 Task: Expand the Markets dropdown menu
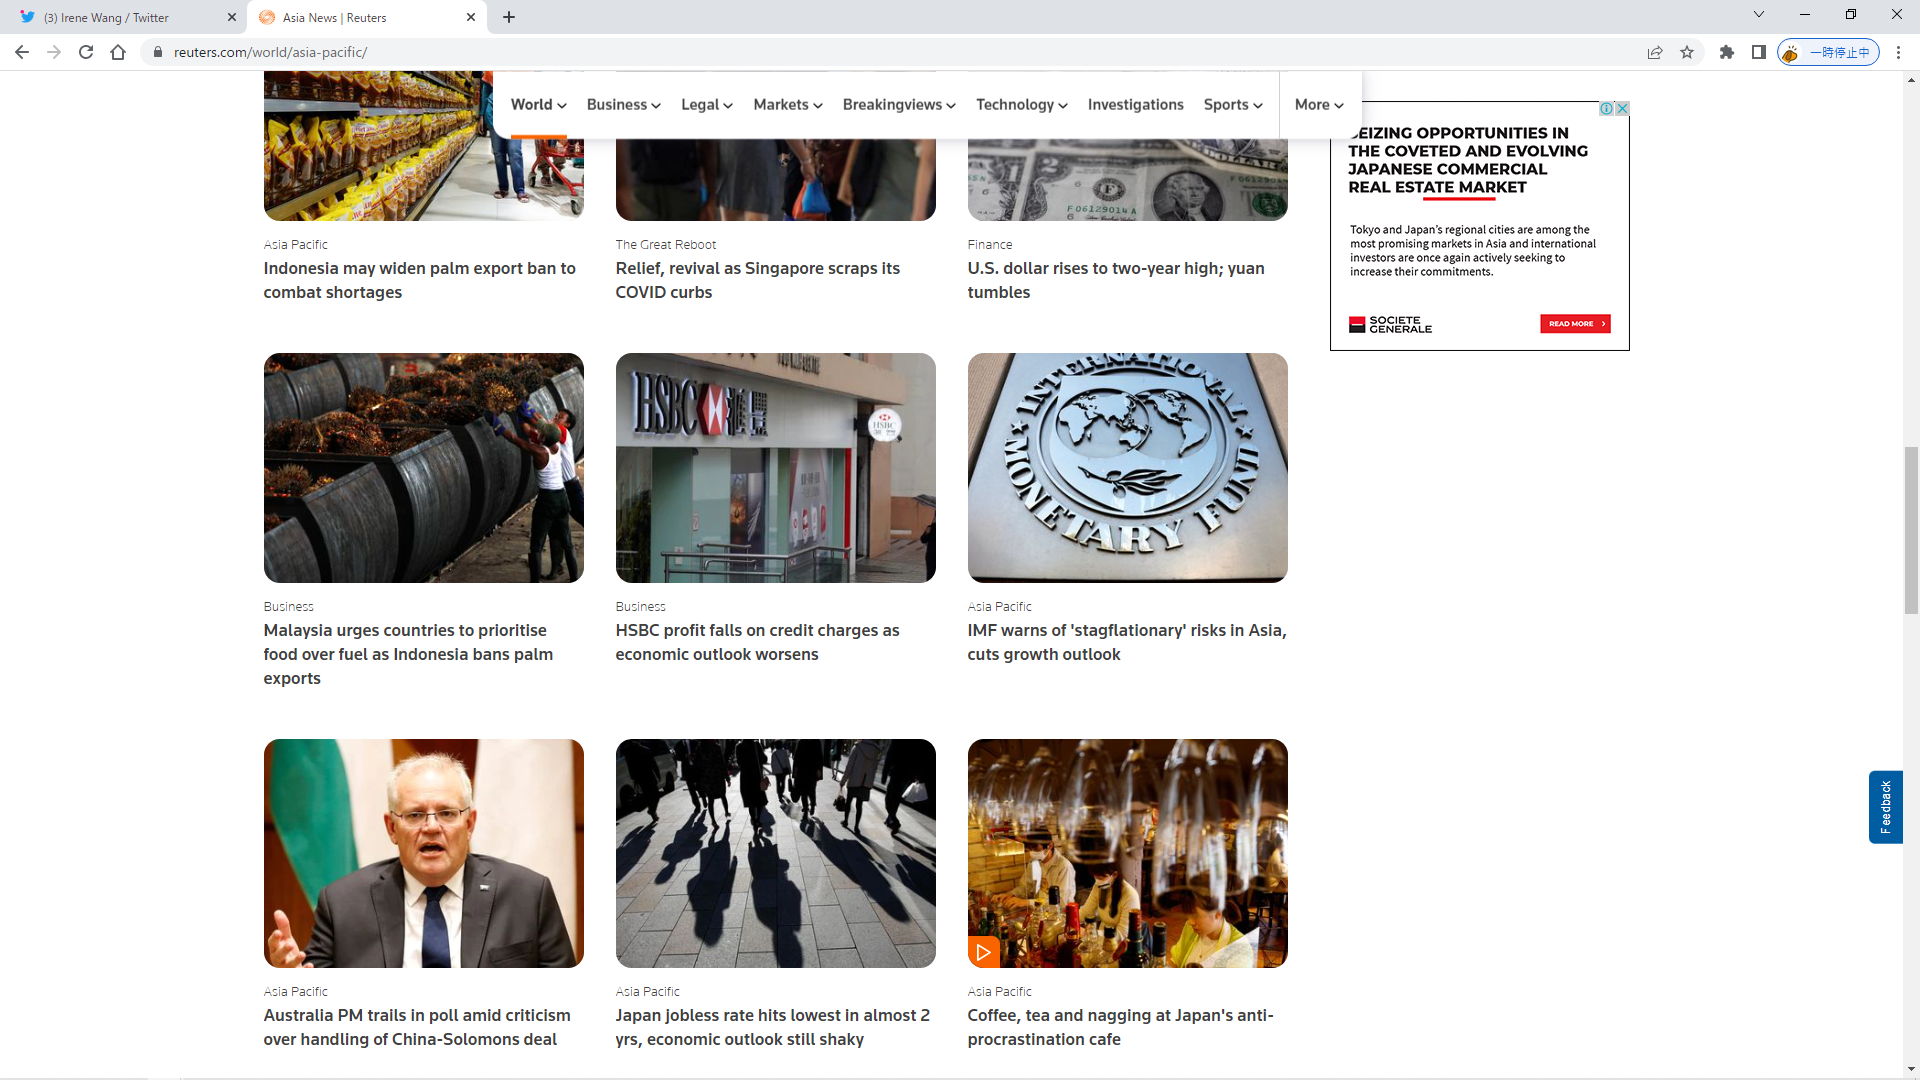[787, 105]
